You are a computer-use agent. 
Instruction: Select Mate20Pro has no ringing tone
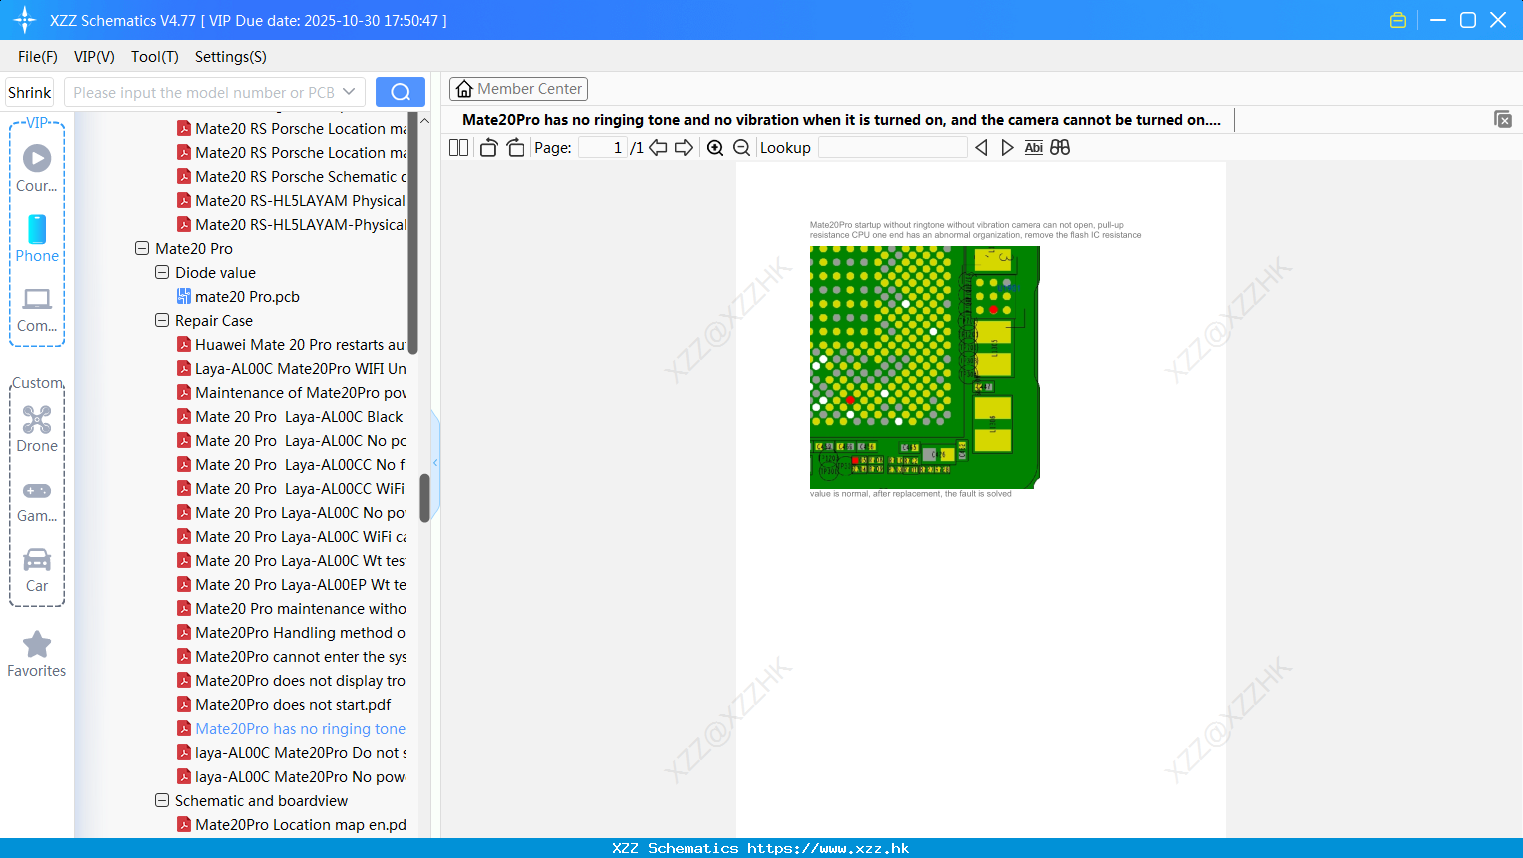tap(300, 728)
